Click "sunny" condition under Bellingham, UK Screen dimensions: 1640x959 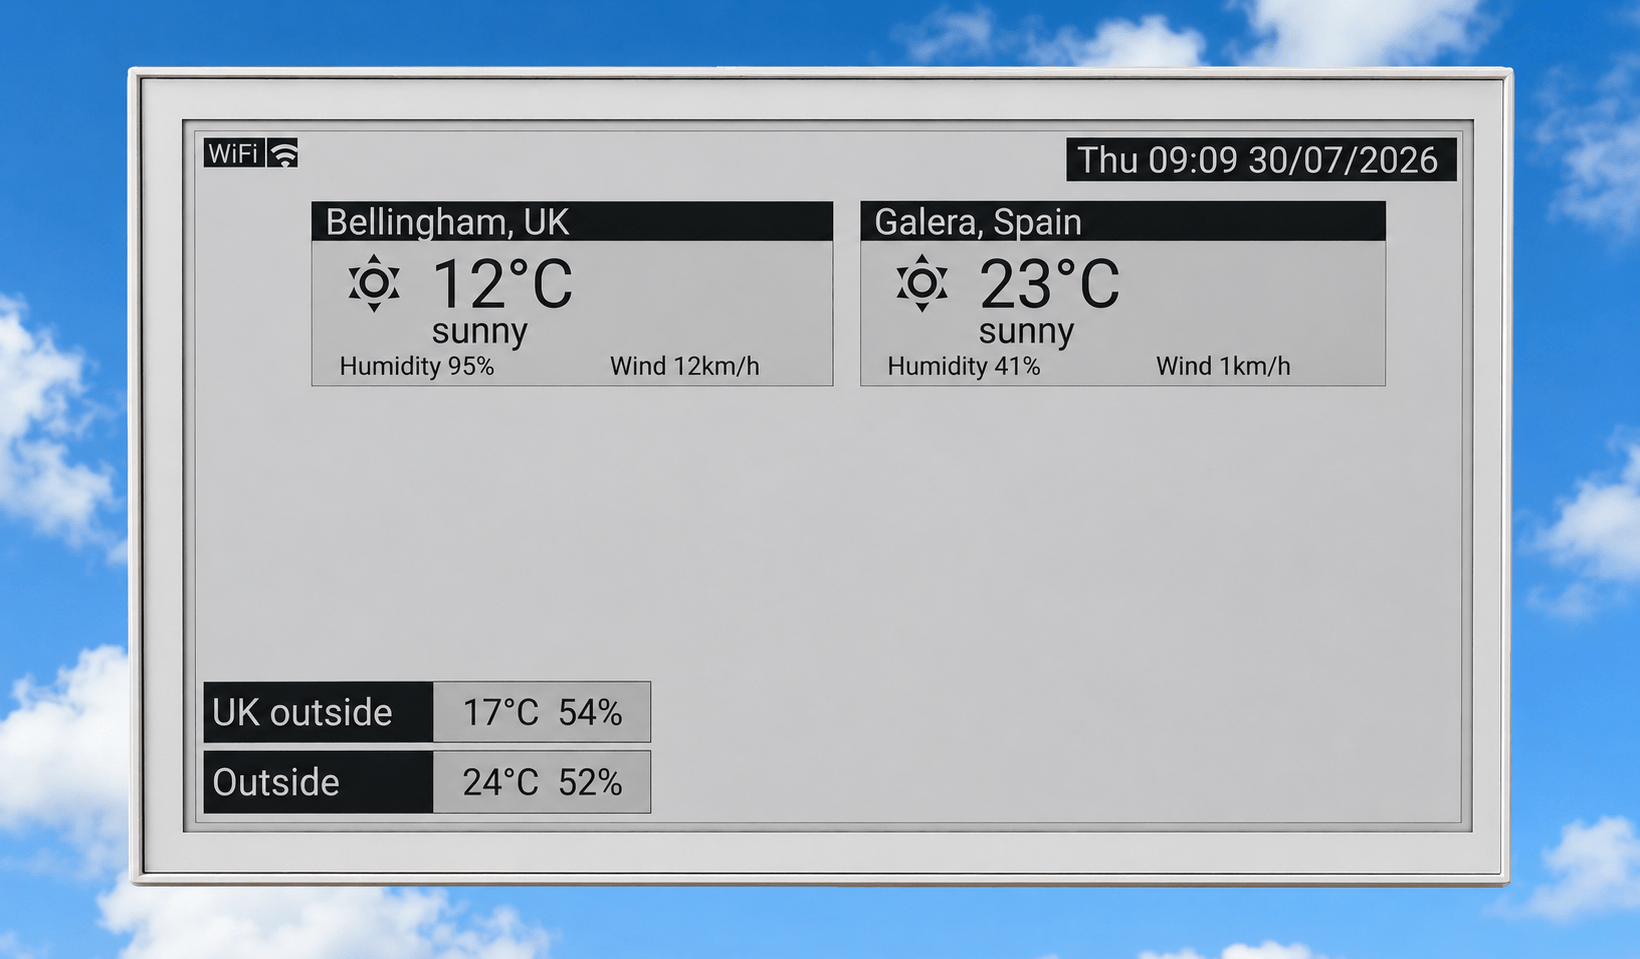click(480, 331)
